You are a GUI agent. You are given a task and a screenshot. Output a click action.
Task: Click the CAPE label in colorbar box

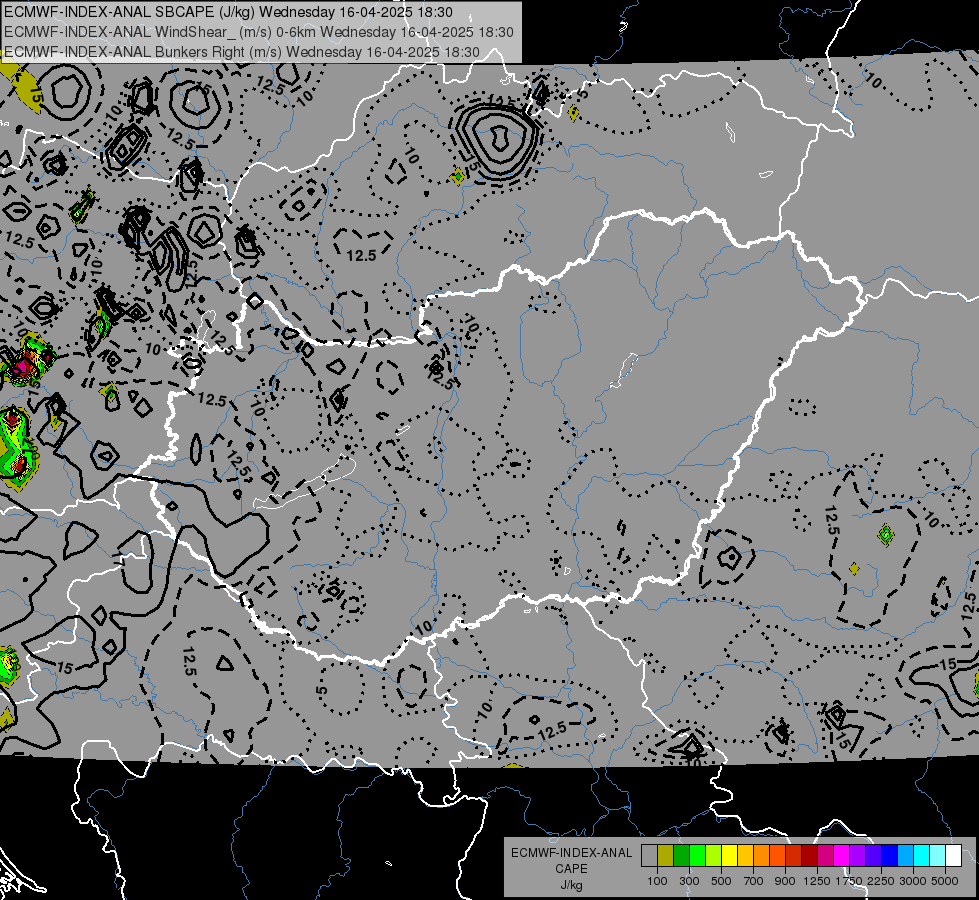[x=571, y=869]
